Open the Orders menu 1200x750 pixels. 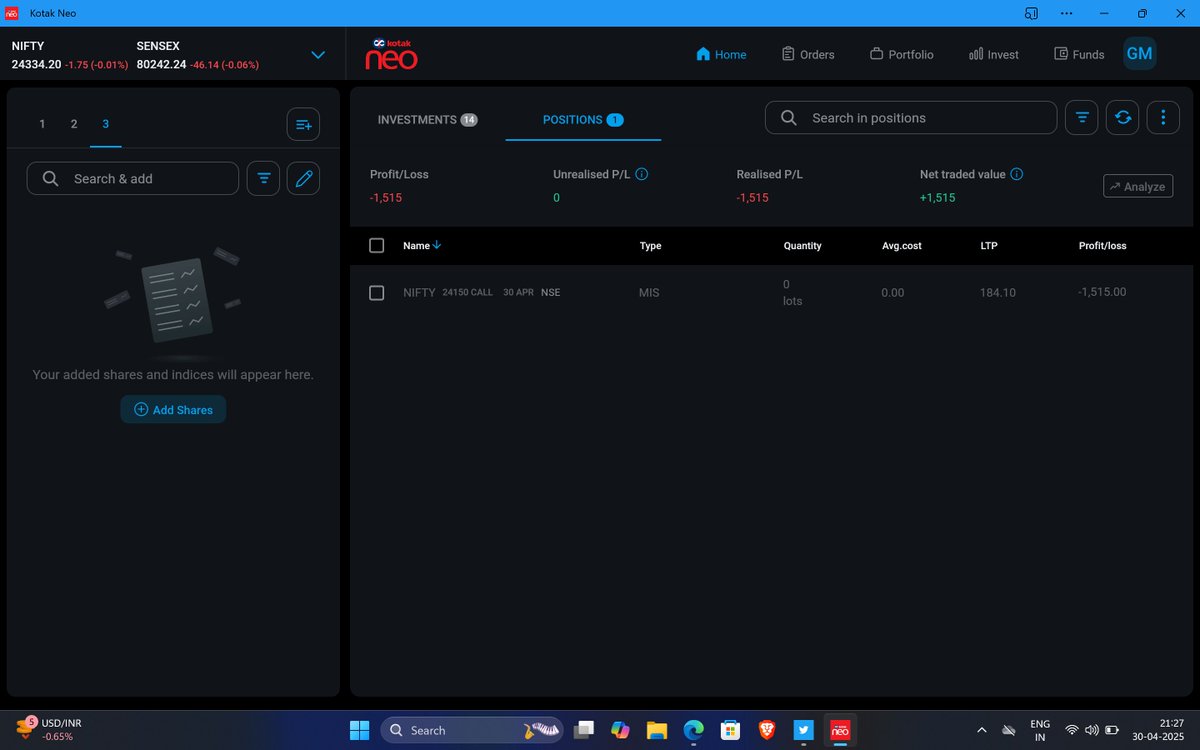pyautogui.click(x=808, y=54)
